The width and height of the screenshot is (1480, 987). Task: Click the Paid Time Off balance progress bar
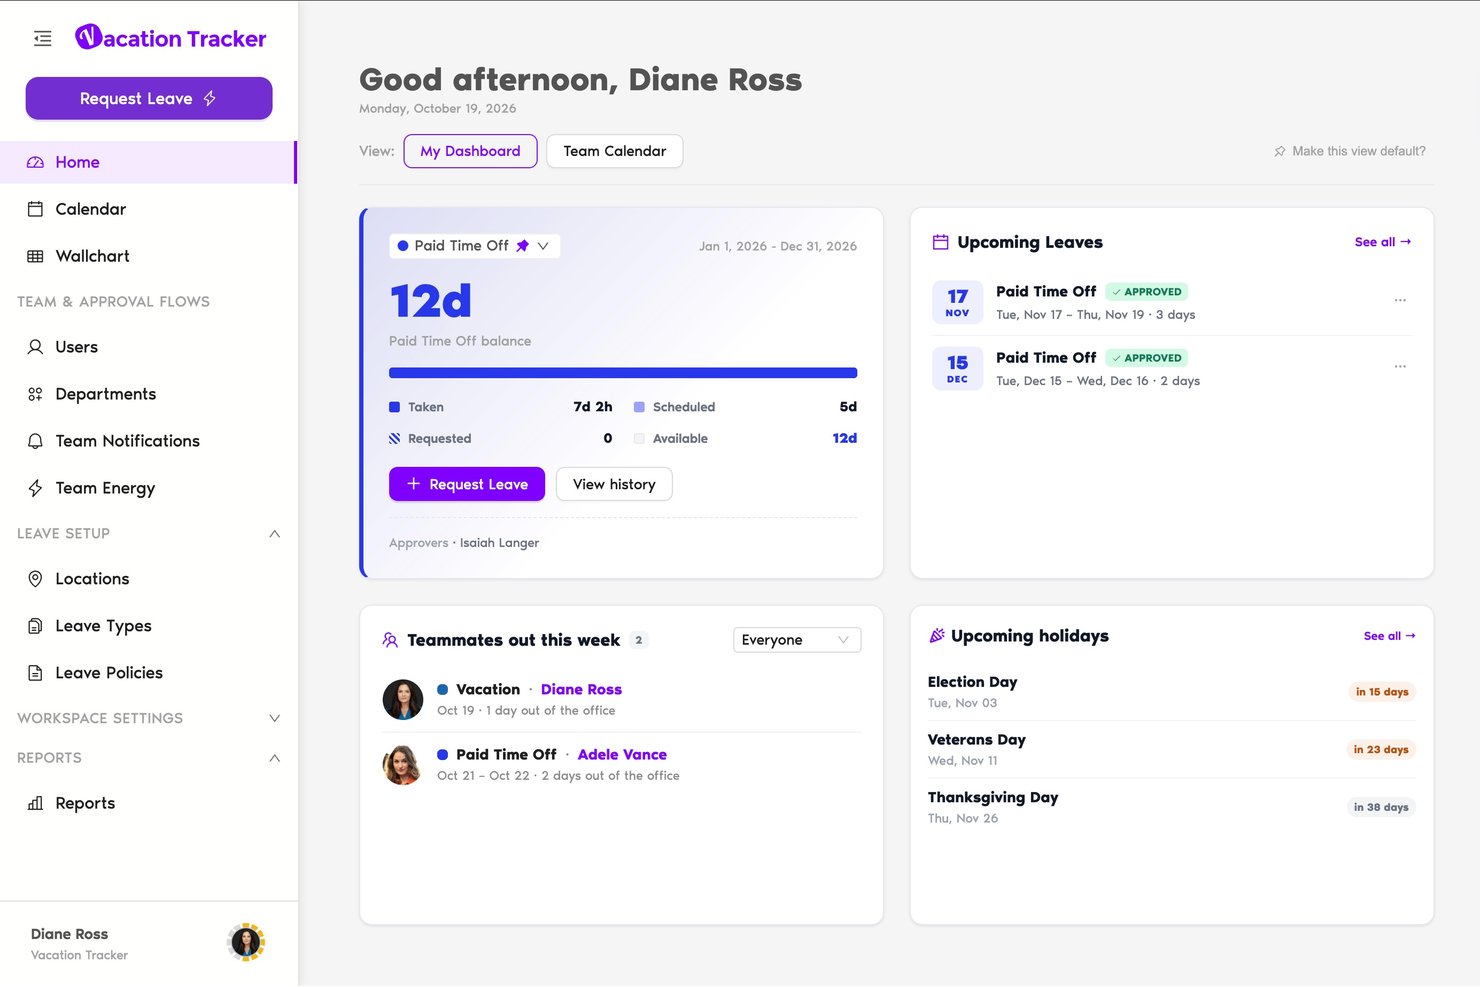[x=623, y=373]
